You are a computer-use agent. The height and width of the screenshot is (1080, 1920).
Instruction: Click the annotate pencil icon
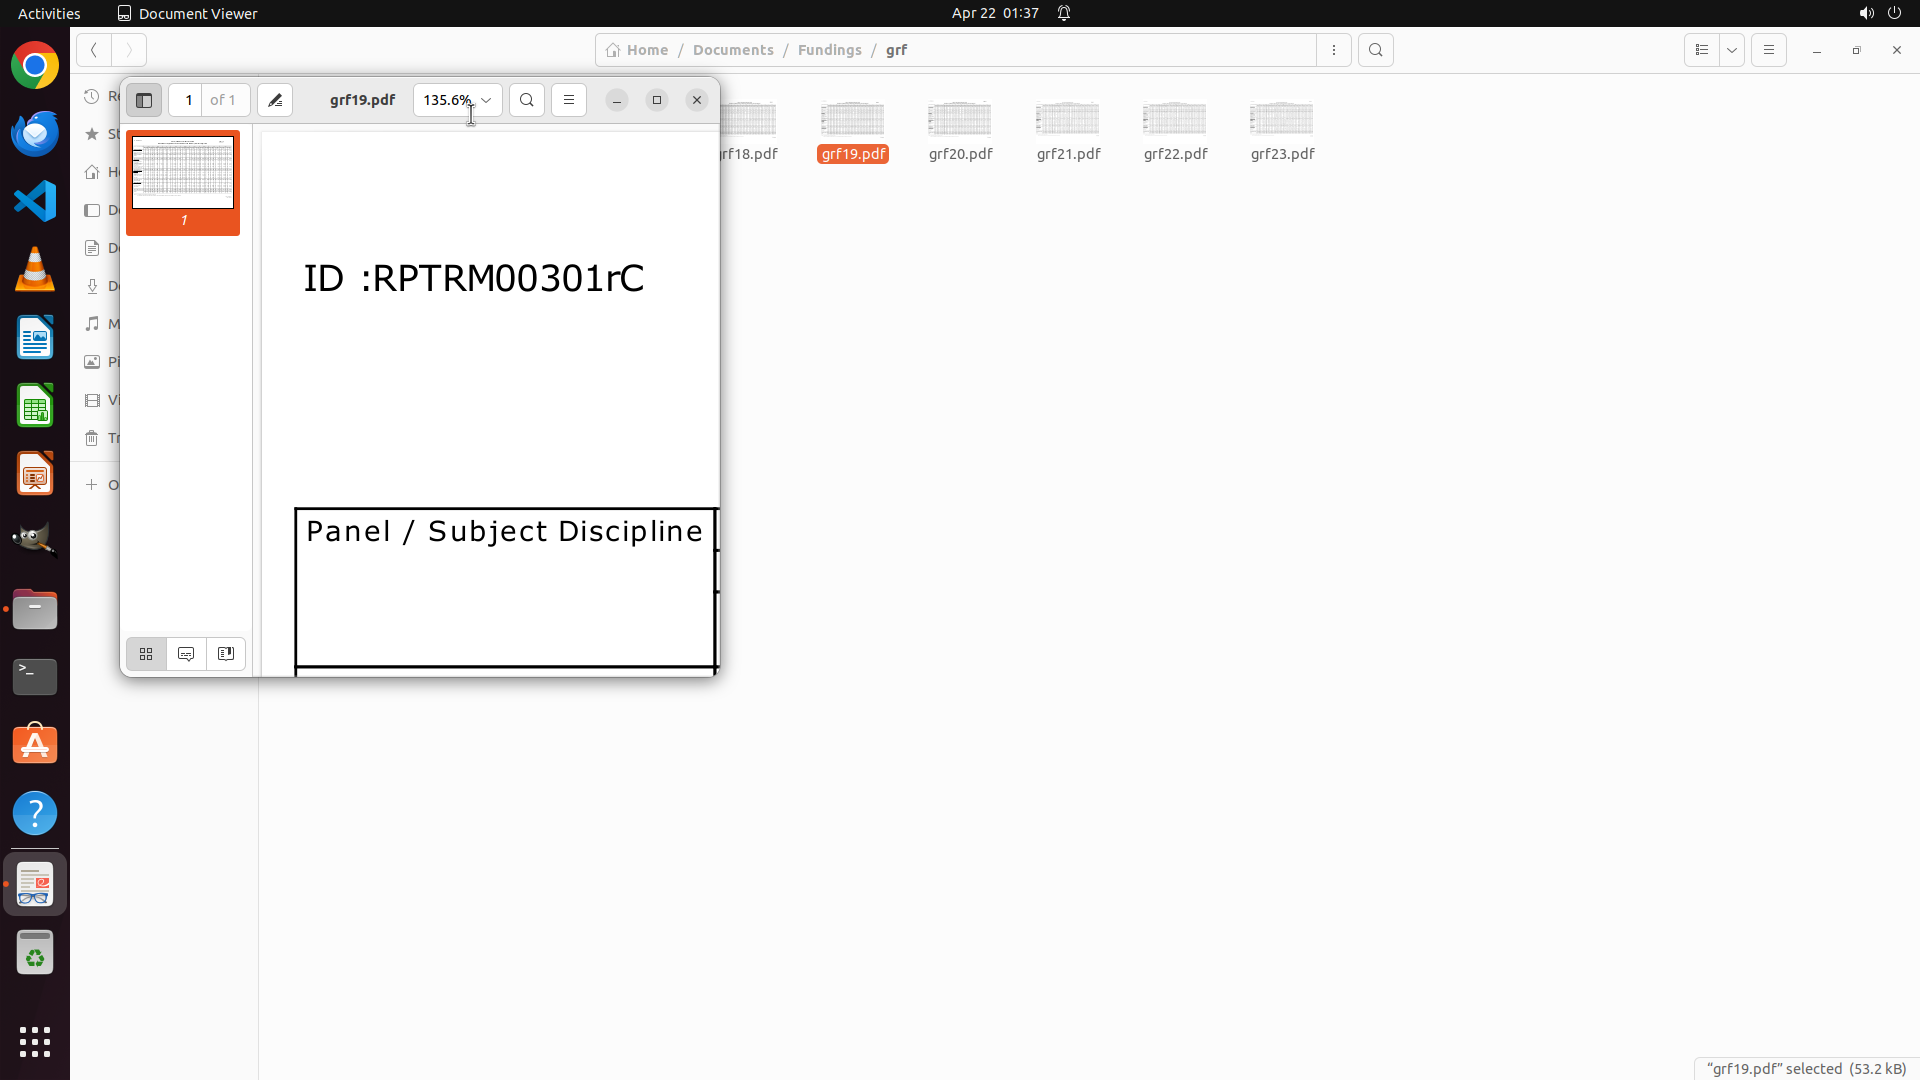(275, 100)
